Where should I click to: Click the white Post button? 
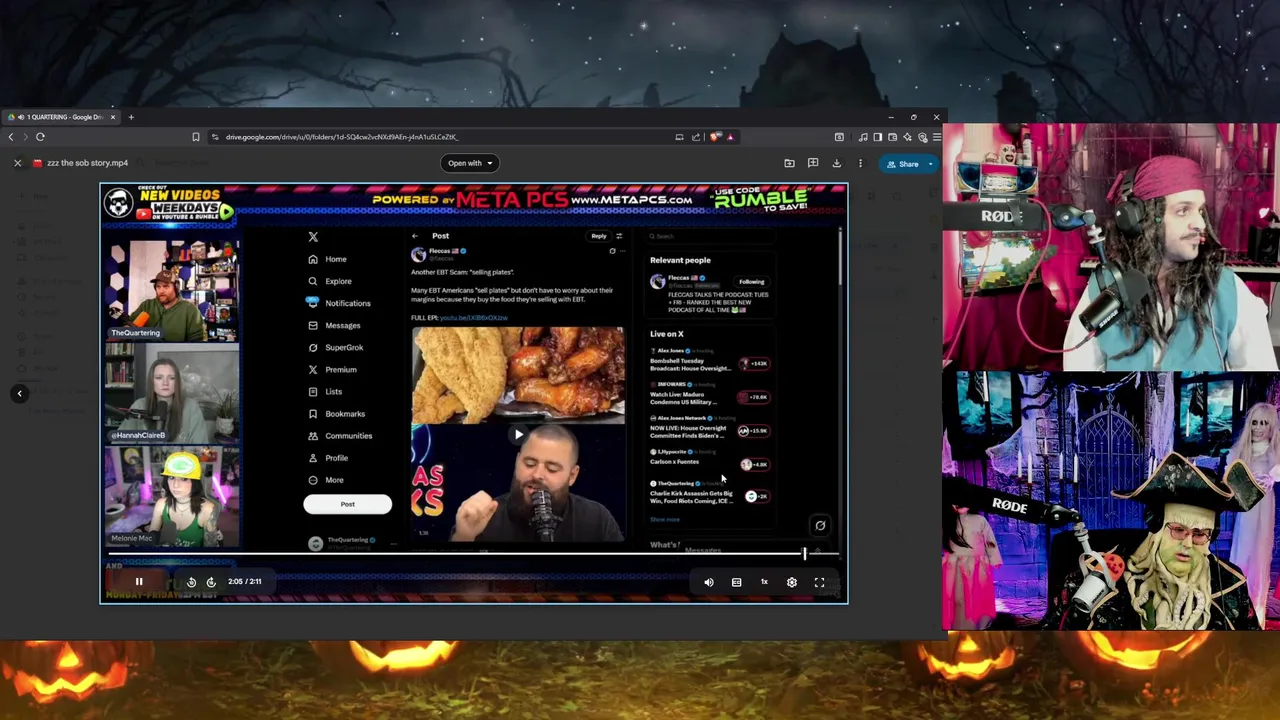click(347, 504)
